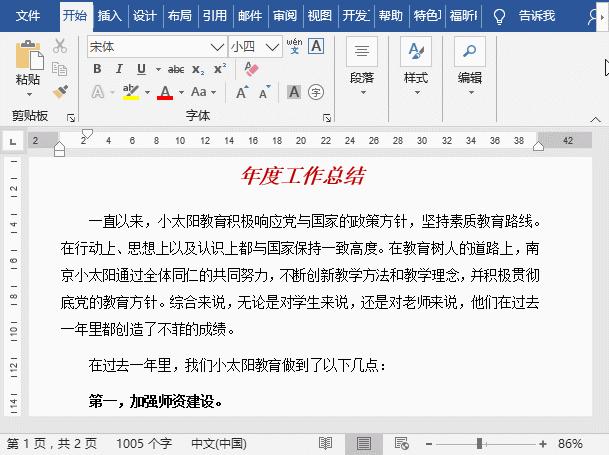Open the font dialog launcher

click(327, 118)
